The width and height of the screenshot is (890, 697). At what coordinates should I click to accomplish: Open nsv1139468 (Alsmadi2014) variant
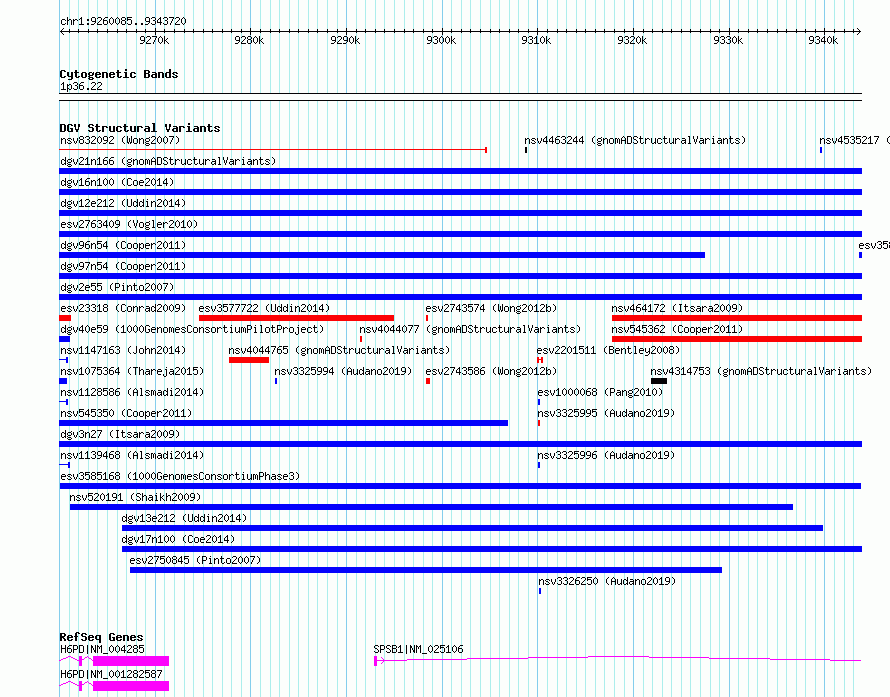[132, 455]
